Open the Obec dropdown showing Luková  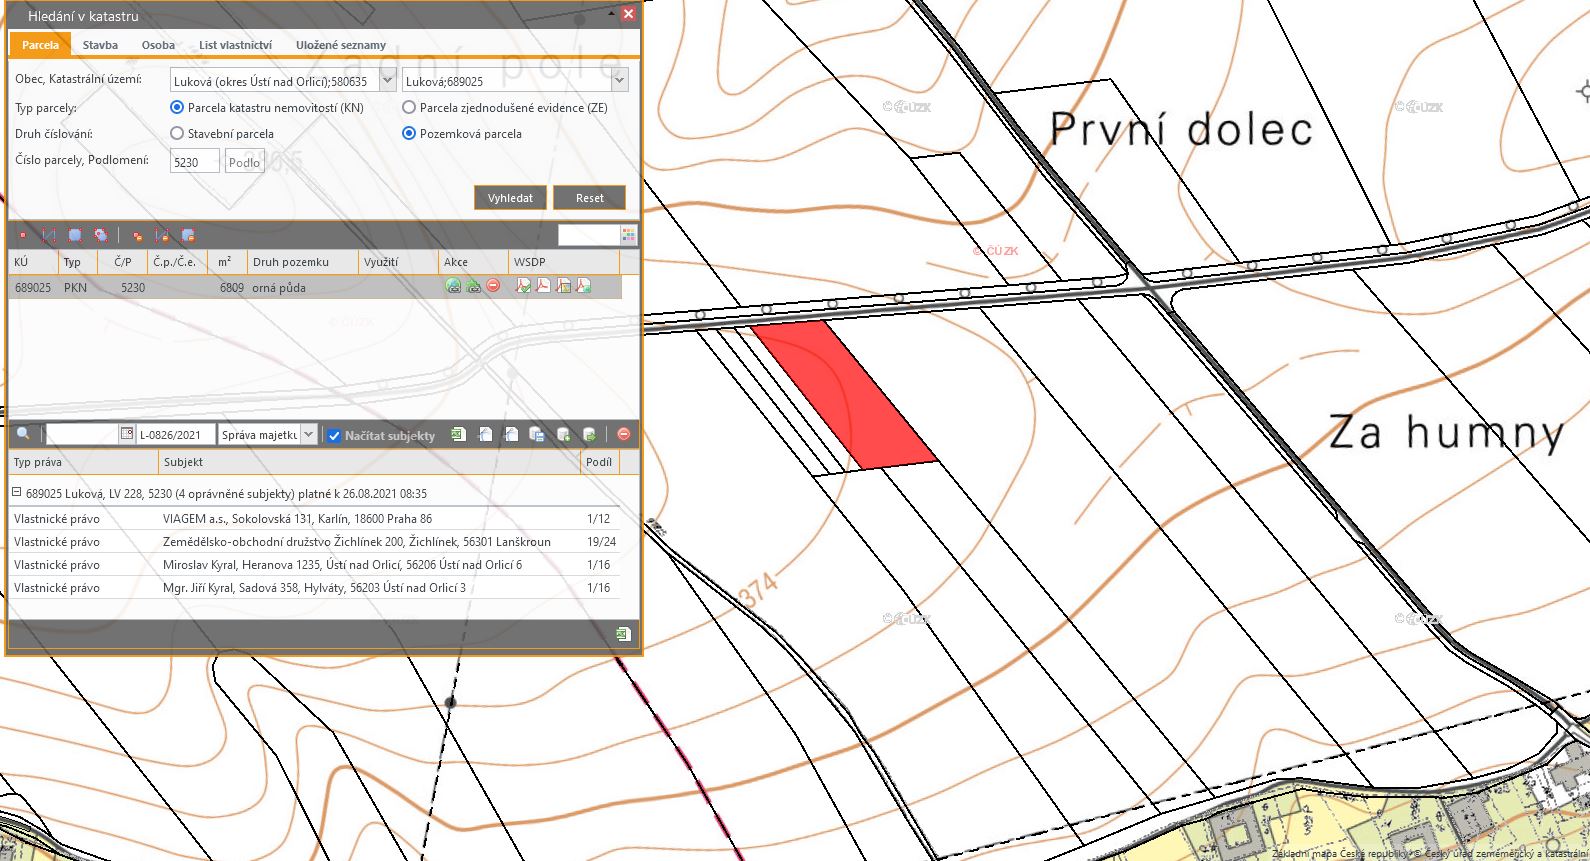tap(388, 82)
